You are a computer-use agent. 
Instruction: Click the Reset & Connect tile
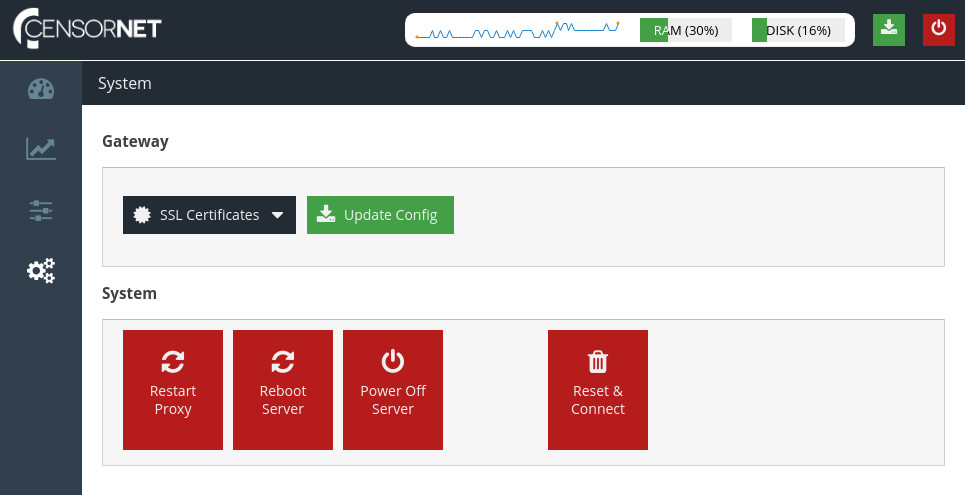point(598,390)
